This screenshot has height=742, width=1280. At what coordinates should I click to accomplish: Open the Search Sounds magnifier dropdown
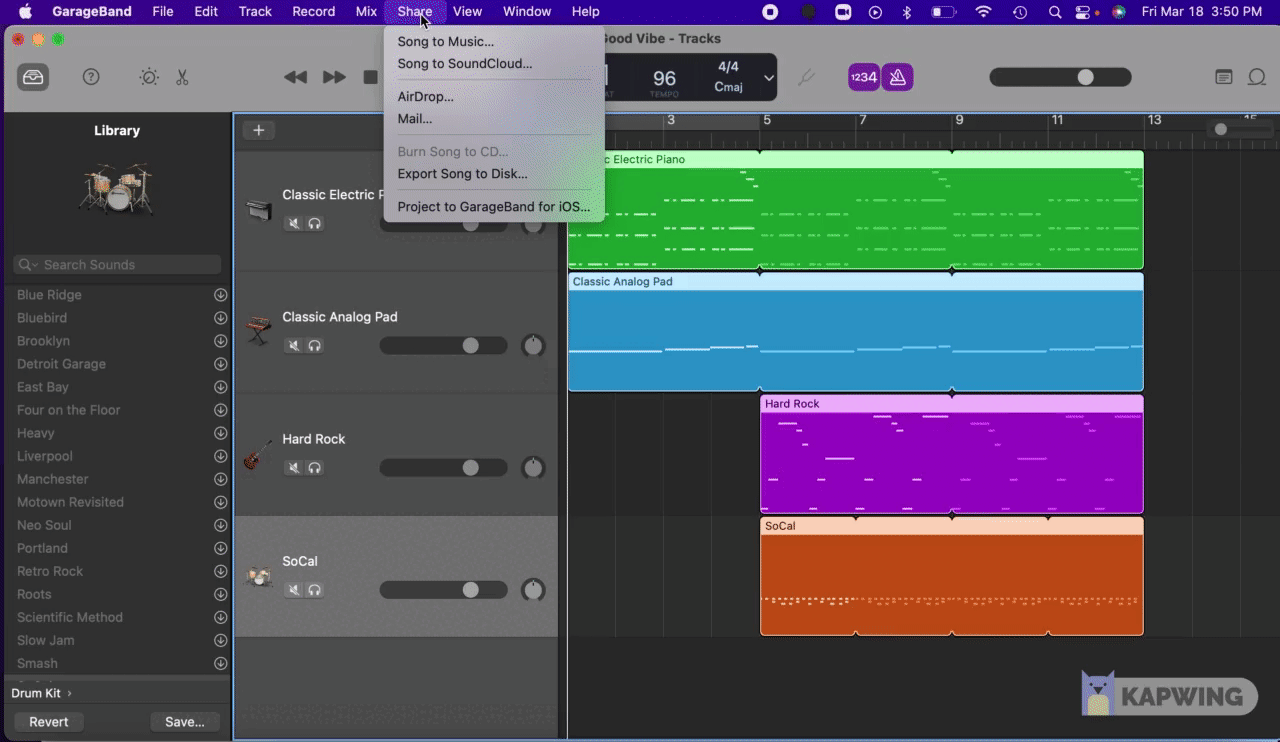(x=28, y=265)
